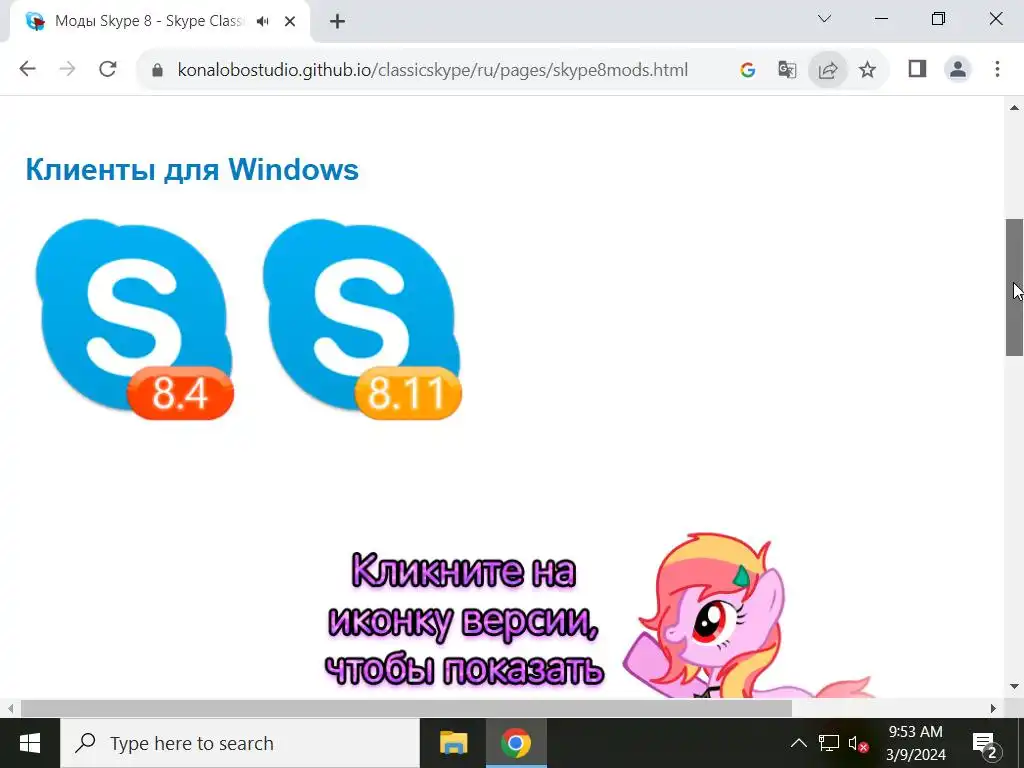The width and height of the screenshot is (1024, 768).
Task: Open the network status tray icon
Action: (829, 743)
